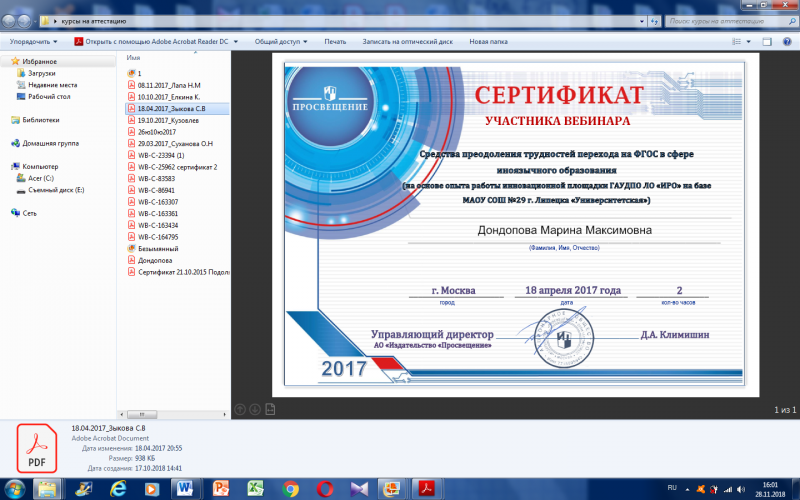800x500 pixels.
Task: Select file 29.03.2017_Суханова О.Н
Action: click(x=176, y=144)
